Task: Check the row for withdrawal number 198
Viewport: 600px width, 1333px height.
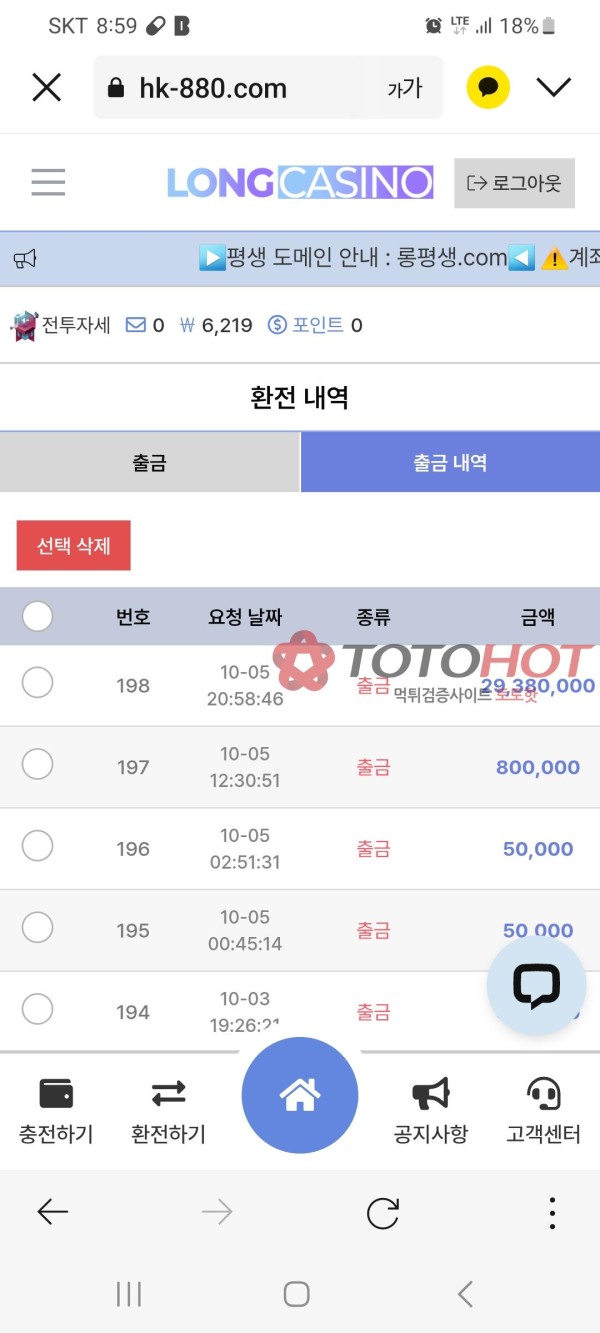Action: tap(37, 684)
